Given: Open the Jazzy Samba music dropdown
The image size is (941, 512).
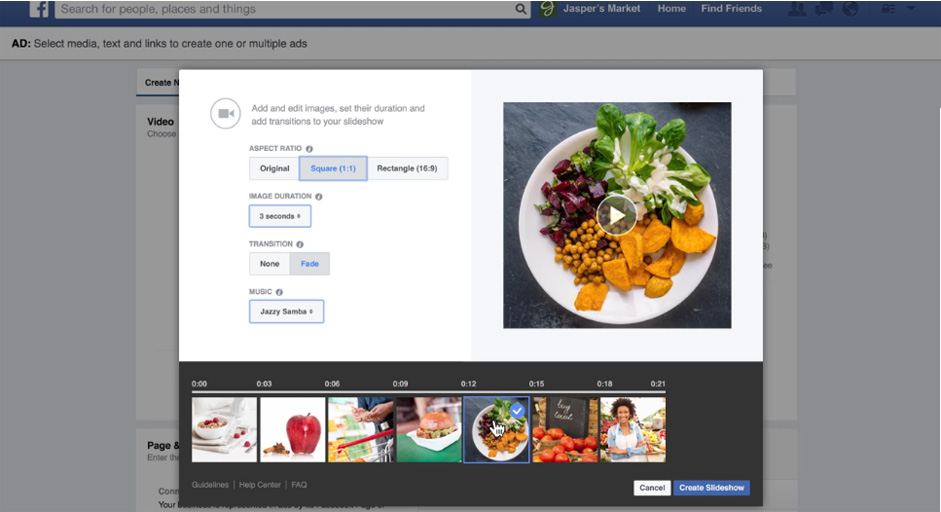Looking at the screenshot, I should (287, 312).
